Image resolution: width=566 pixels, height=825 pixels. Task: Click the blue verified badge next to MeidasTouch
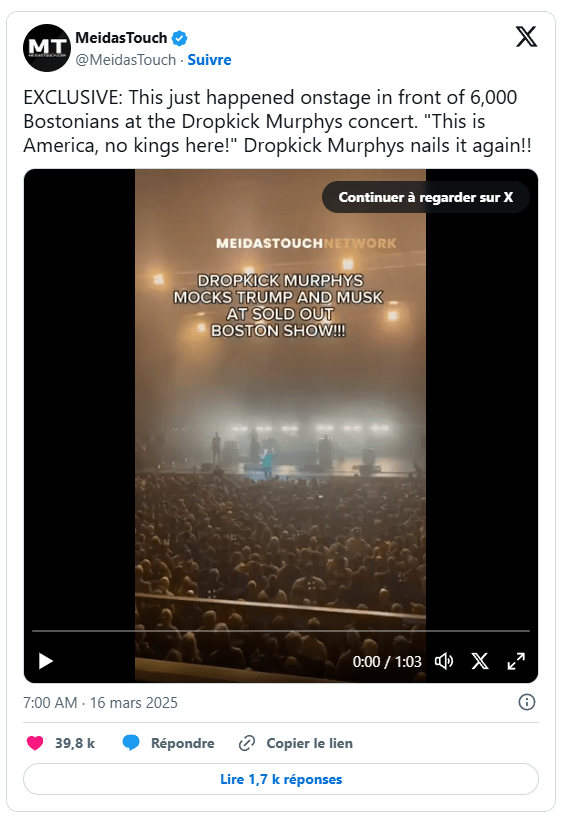(x=180, y=38)
